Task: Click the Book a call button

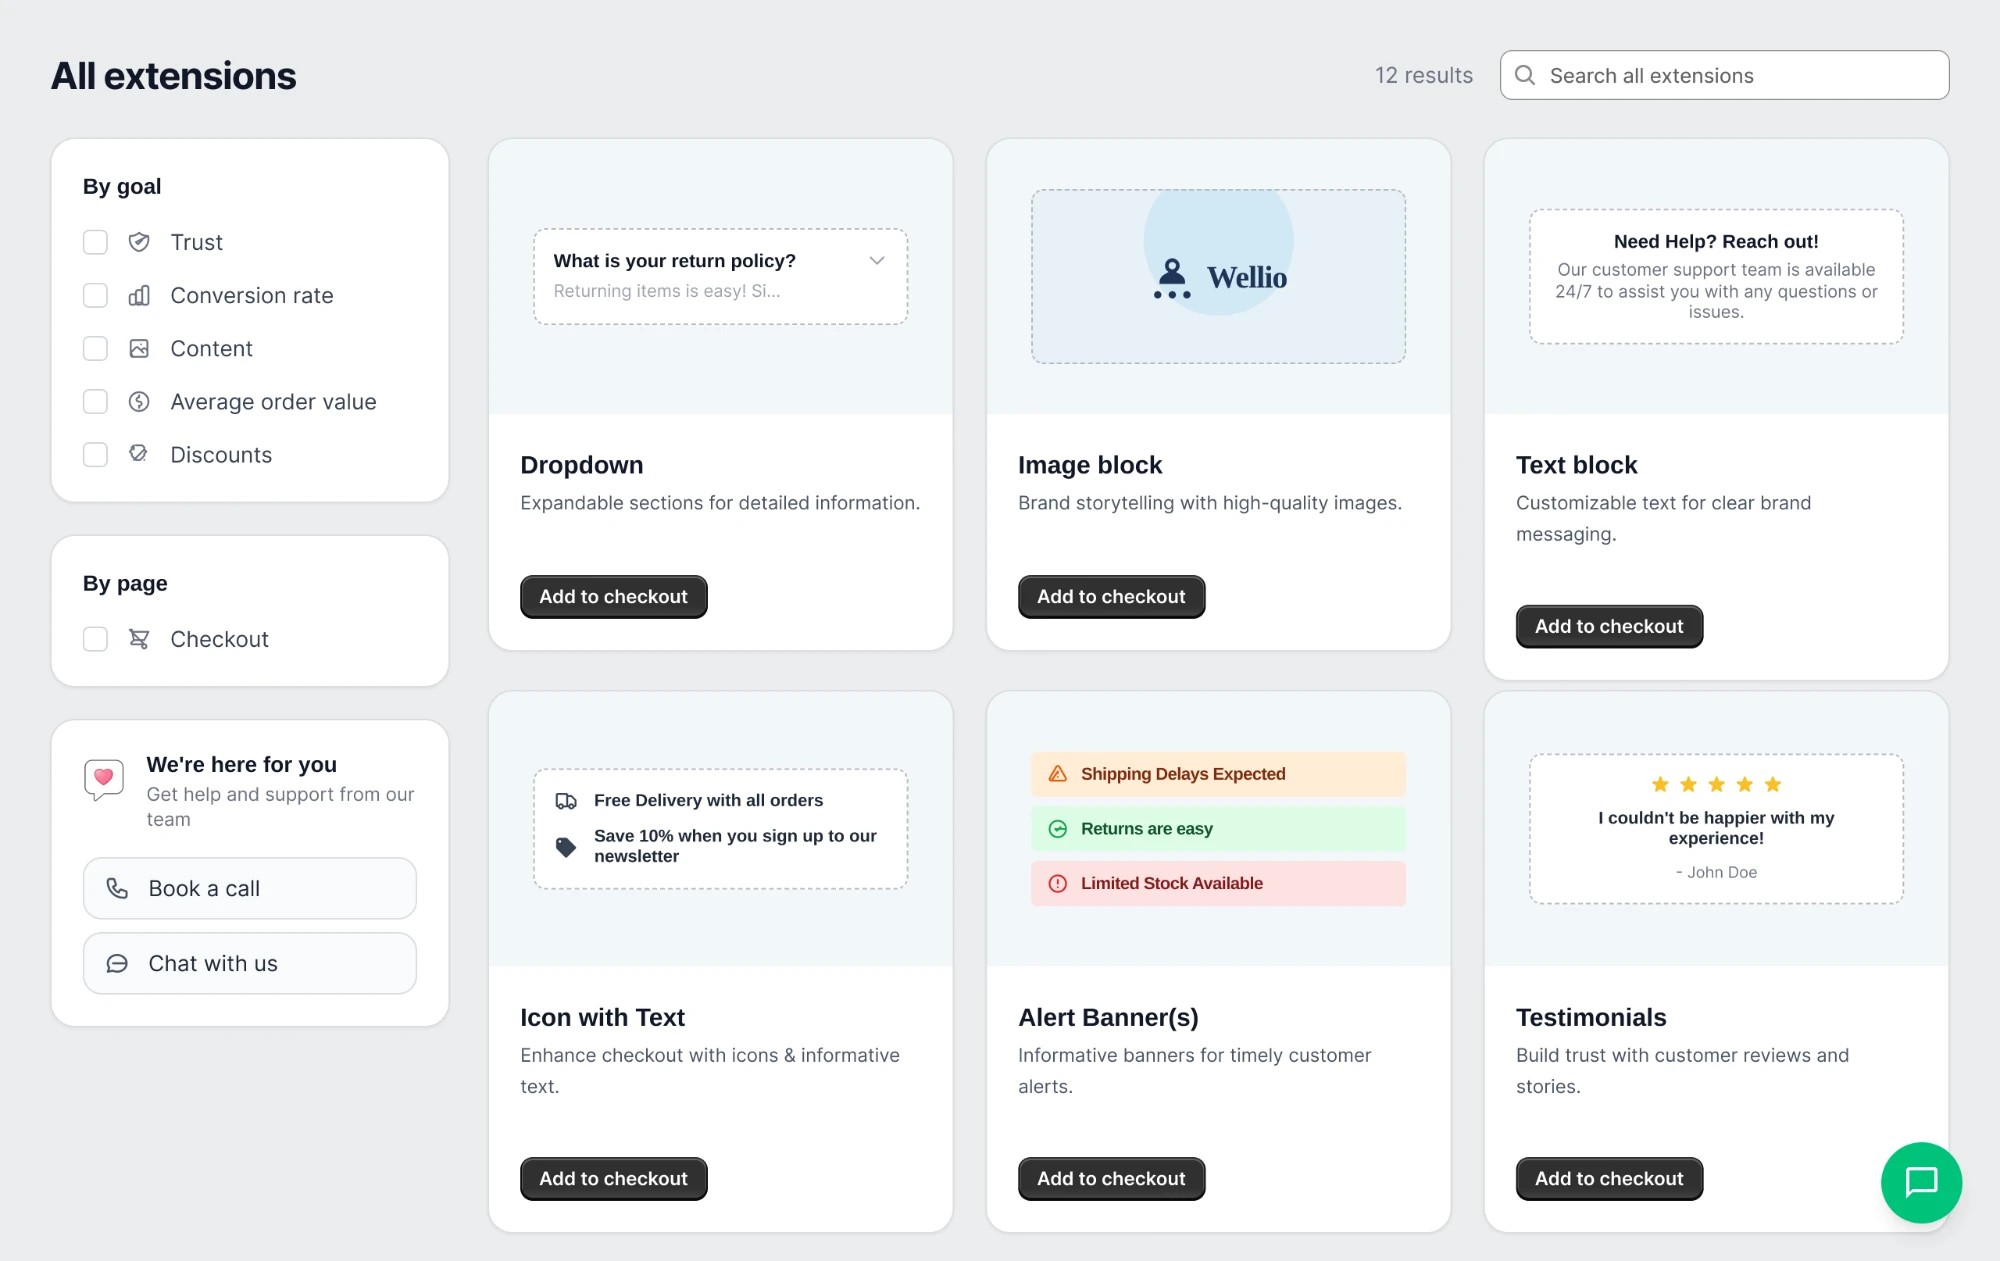Action: pyautogui.click(x=250, y=888)
